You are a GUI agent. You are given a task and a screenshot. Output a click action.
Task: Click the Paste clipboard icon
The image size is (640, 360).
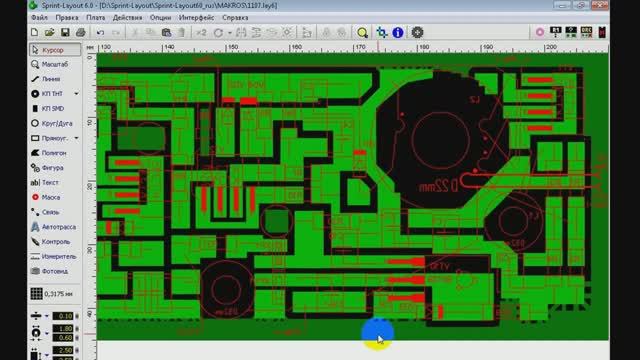tap(166, 33)
